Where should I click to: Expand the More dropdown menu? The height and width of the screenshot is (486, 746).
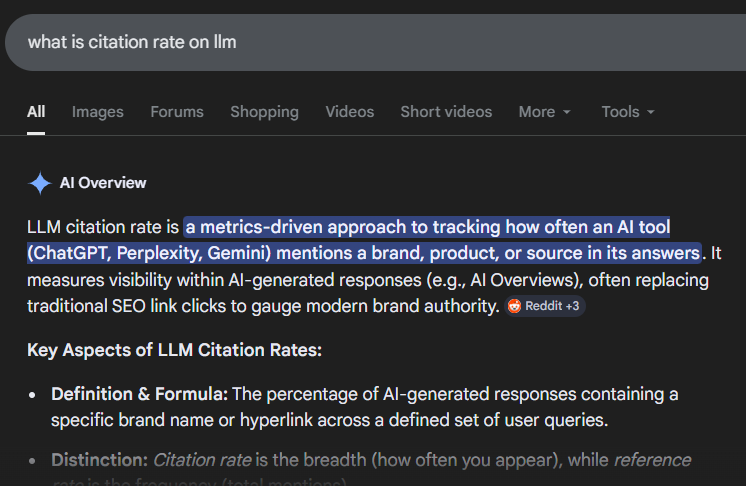click(x=544, y=112)
